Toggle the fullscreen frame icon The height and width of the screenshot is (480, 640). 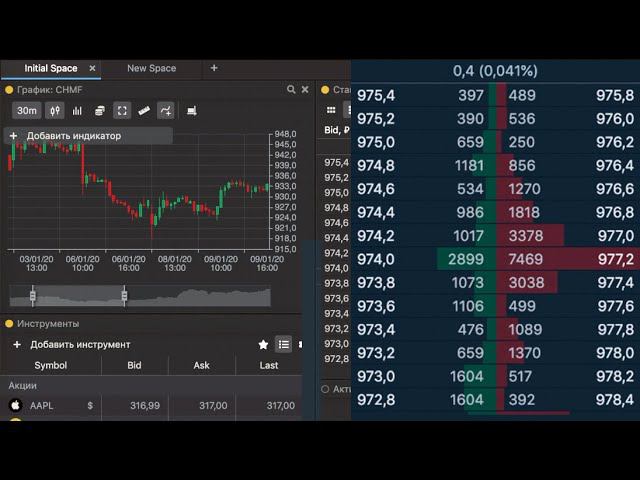pos(122,111)
